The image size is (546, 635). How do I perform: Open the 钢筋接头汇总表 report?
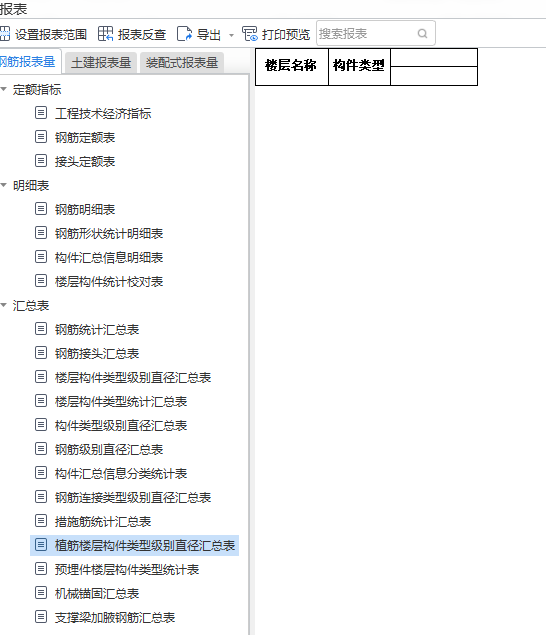97,353
